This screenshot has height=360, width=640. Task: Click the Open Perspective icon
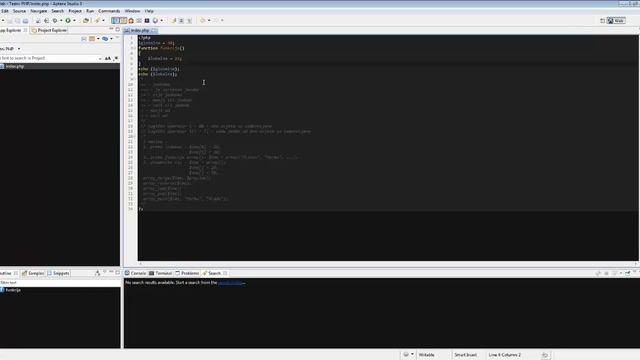602,20
